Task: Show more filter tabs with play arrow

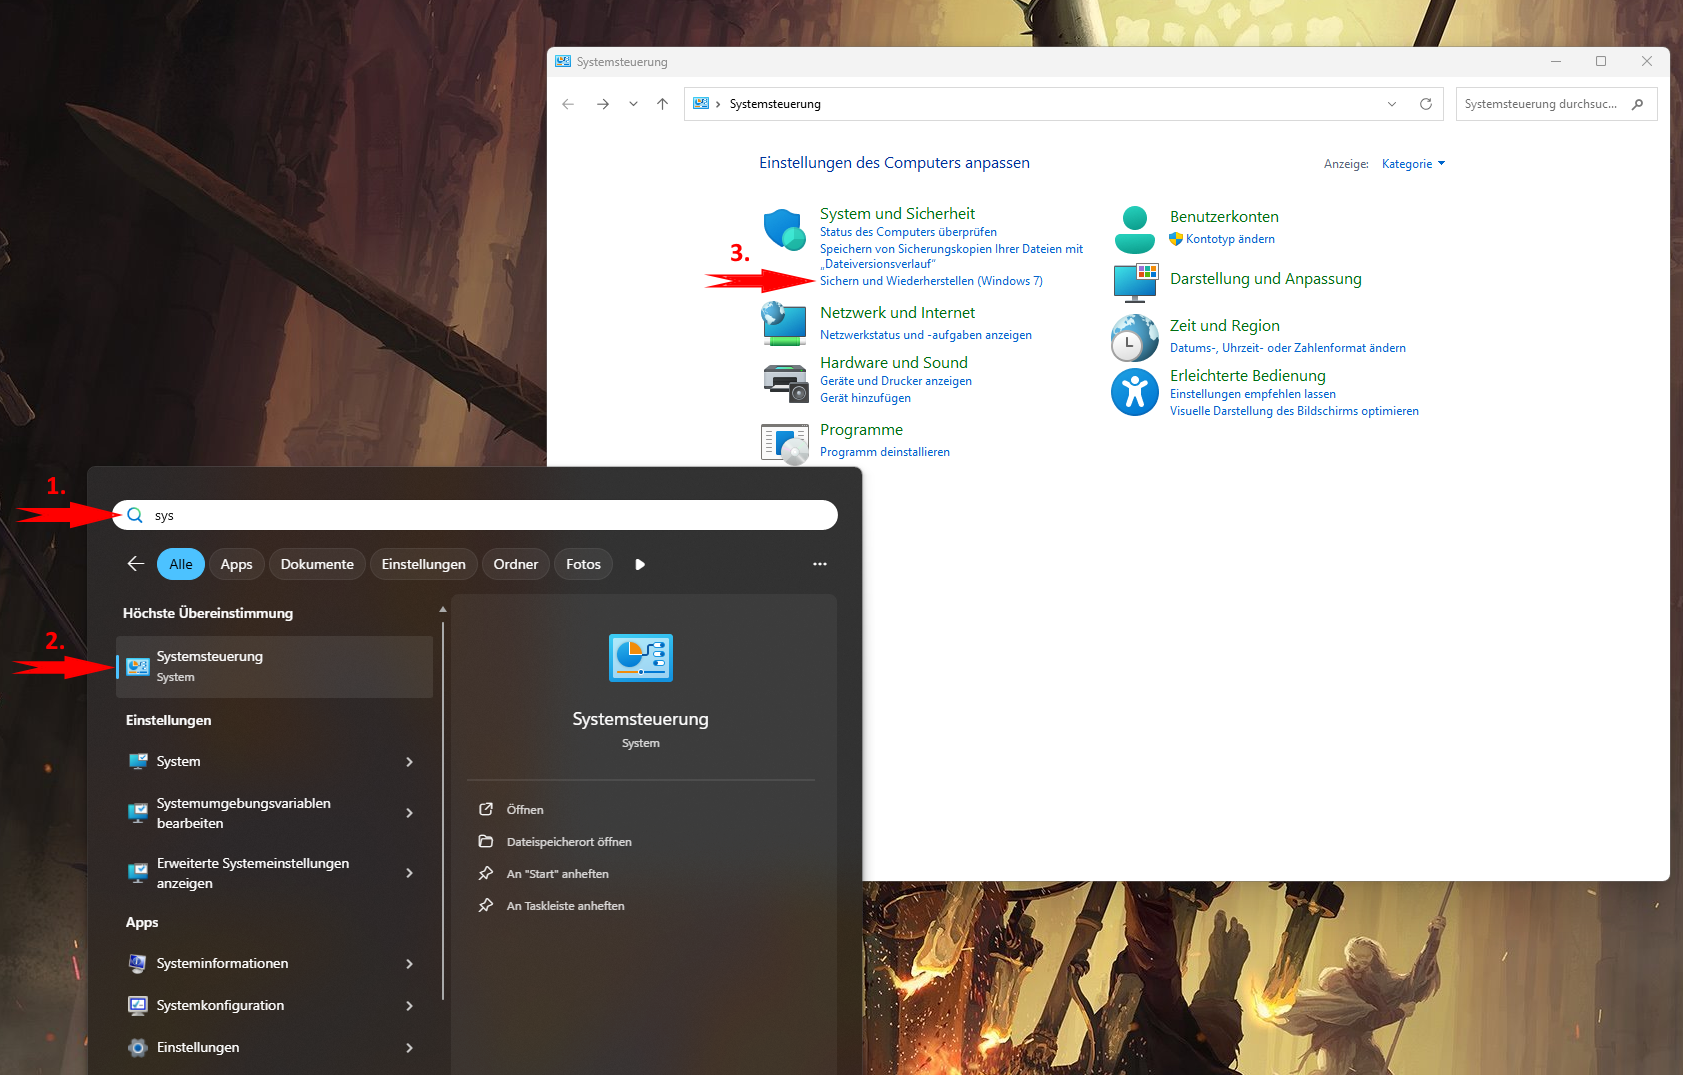Action: pyautogui.click(x=640, y=564)
